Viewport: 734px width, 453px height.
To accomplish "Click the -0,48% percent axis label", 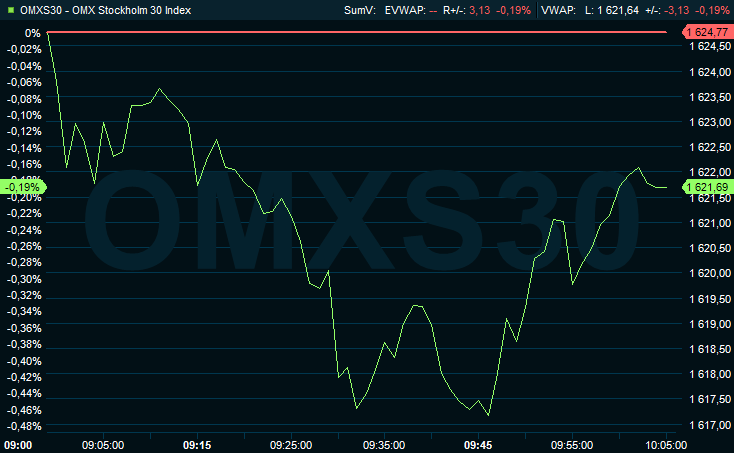I will [x=24, y=426].
